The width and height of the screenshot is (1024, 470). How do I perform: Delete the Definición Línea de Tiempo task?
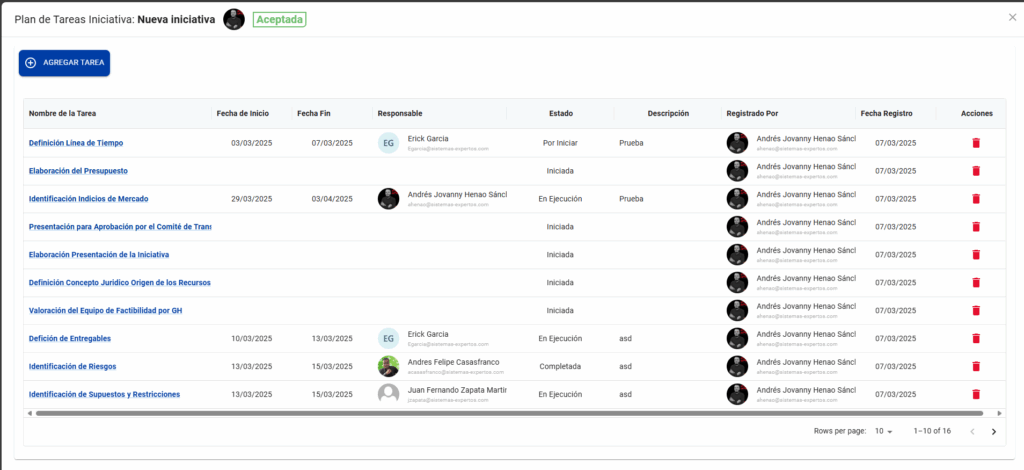[x=976, y=143]
